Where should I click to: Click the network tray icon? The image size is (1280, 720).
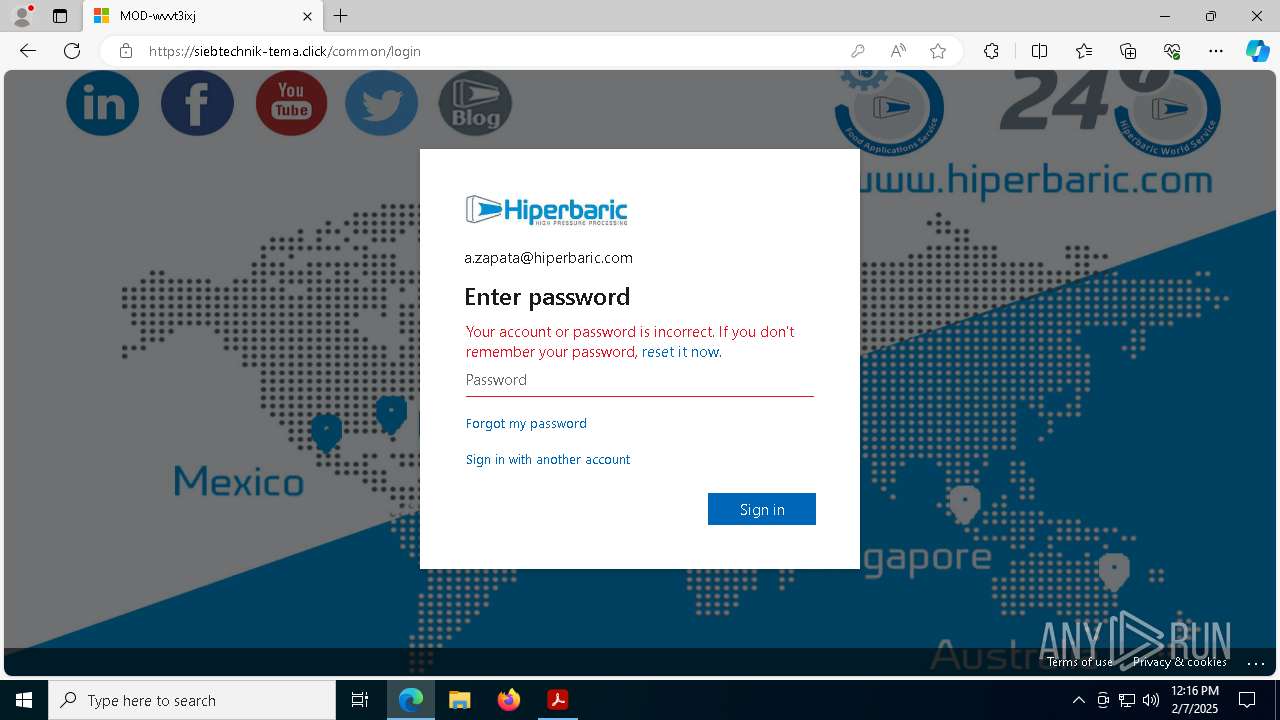coord(1127,700)
